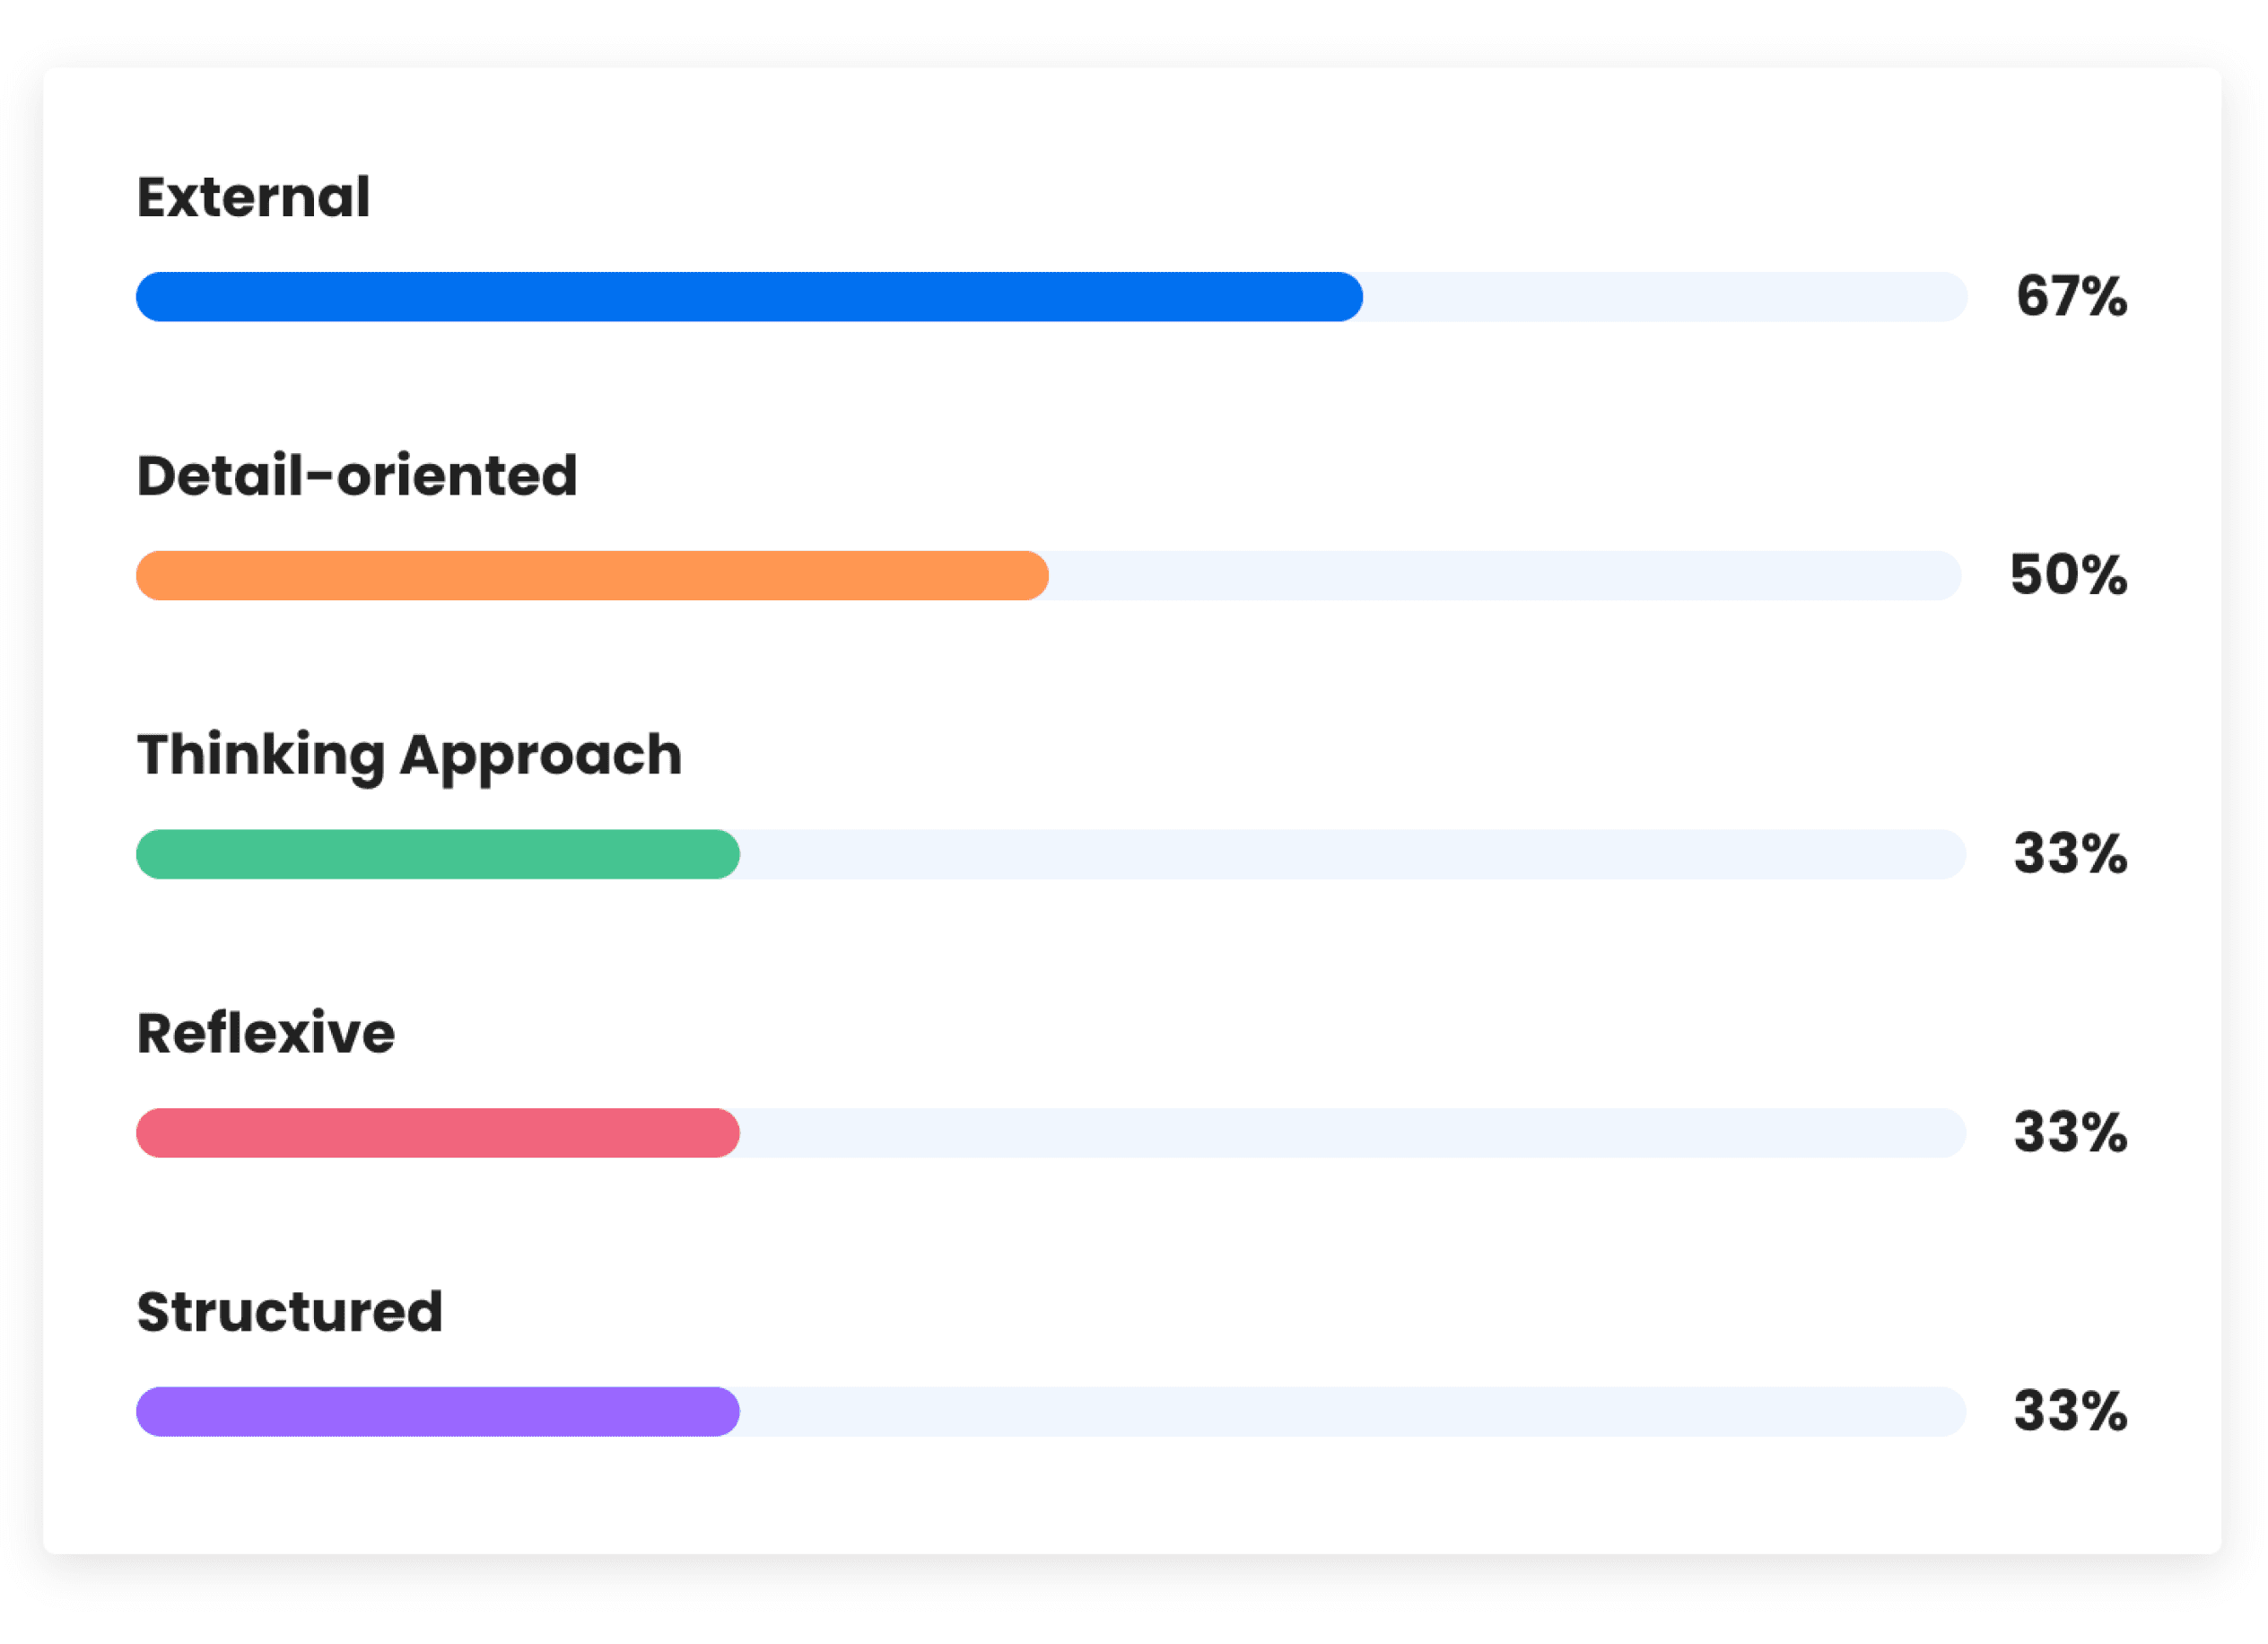Click the Structured label
Viewport: 2268px width, 1644px height.
pos(289,1312)
